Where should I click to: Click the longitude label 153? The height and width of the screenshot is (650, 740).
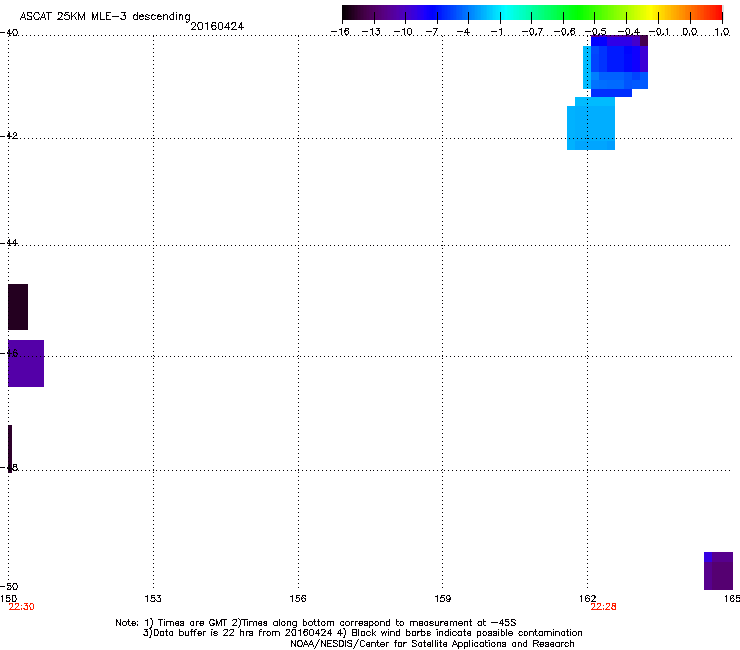pyautogui.click(x=153, y=599)
